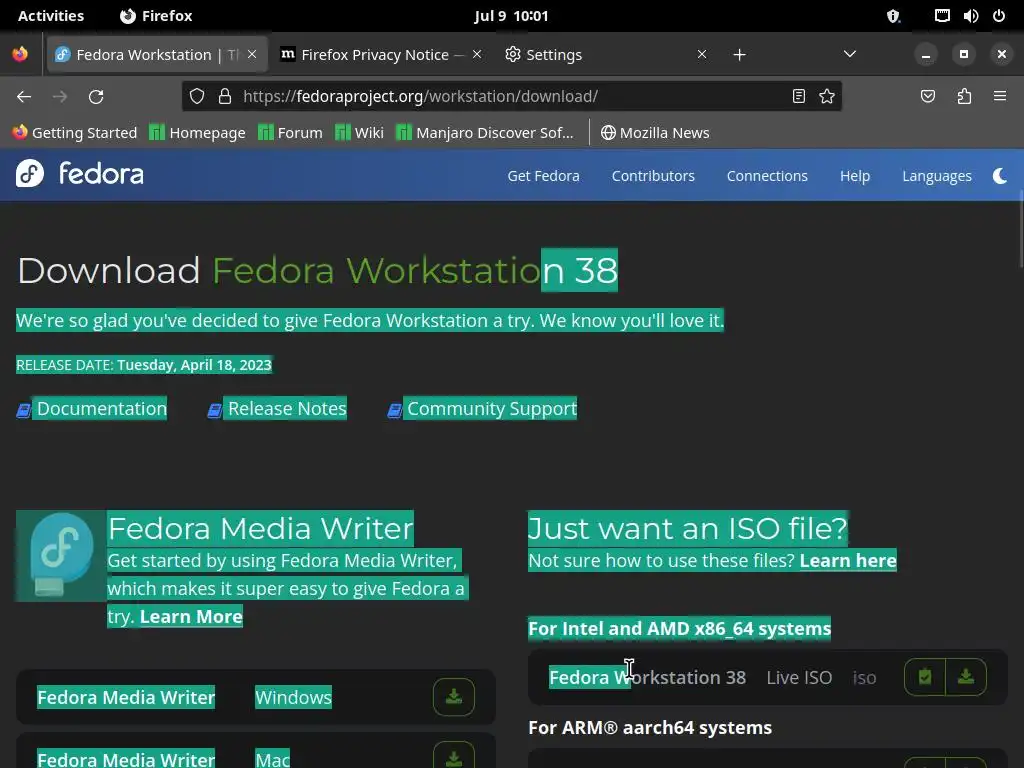Viewport: 1024px width, 768px height.
Task: Open the system volume indicator
Action: tap(971, 16)
